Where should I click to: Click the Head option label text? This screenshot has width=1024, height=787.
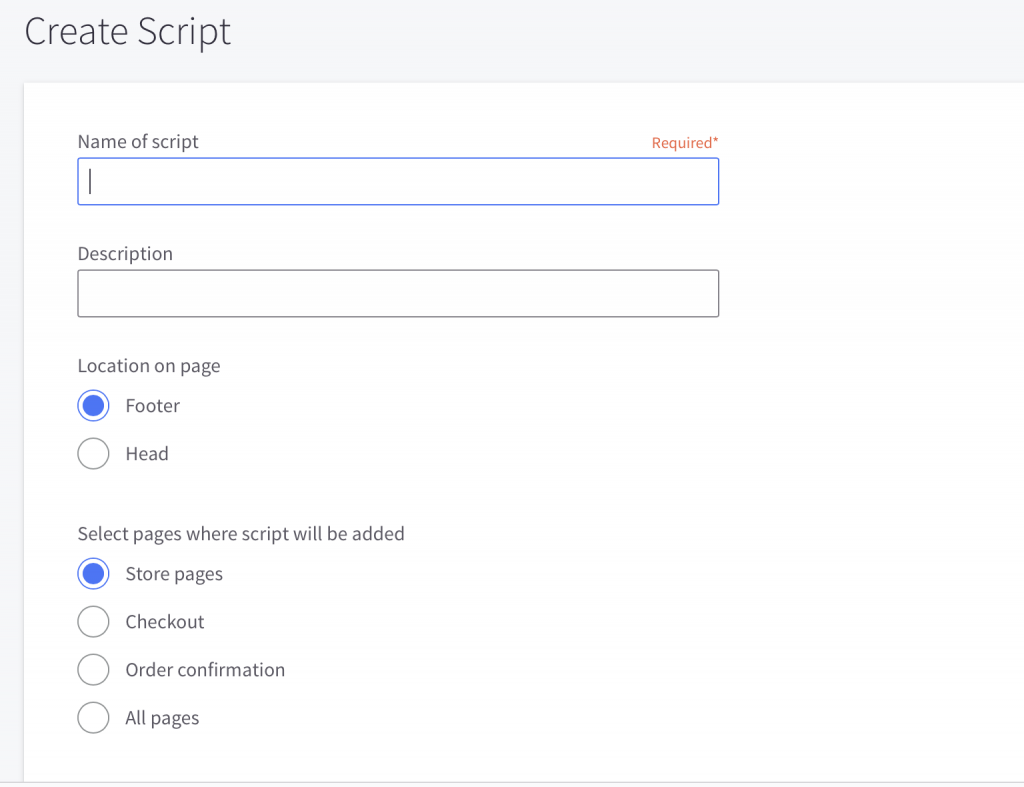click(146, 453)
